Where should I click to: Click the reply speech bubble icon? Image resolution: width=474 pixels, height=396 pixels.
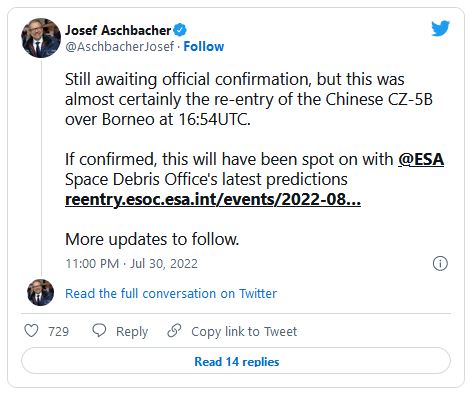point(99,330)
